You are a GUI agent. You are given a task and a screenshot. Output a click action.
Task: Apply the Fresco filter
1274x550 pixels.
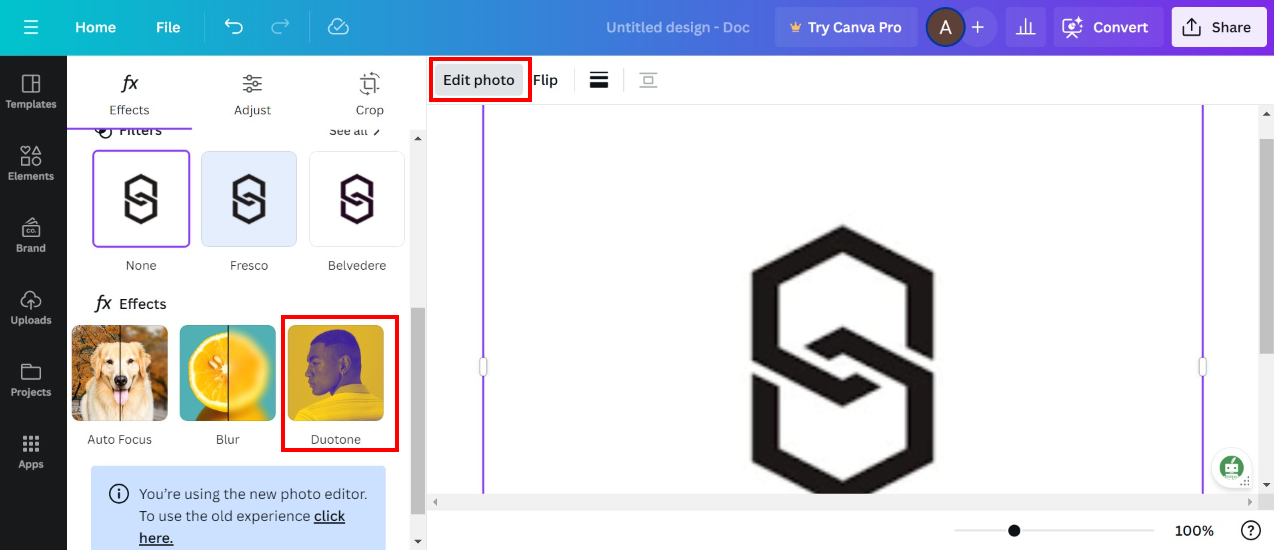click(x=249, y=199)
